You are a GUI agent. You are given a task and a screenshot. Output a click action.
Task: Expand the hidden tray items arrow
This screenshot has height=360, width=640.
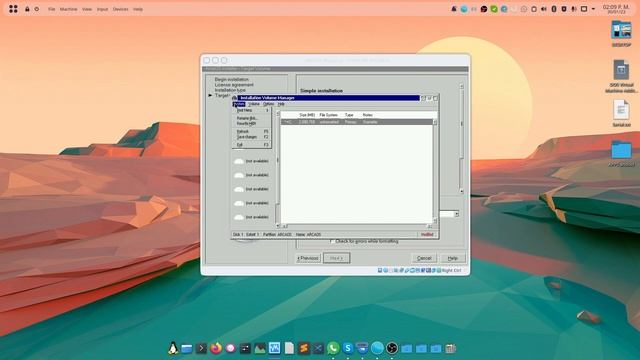click(x=593, y=9)
